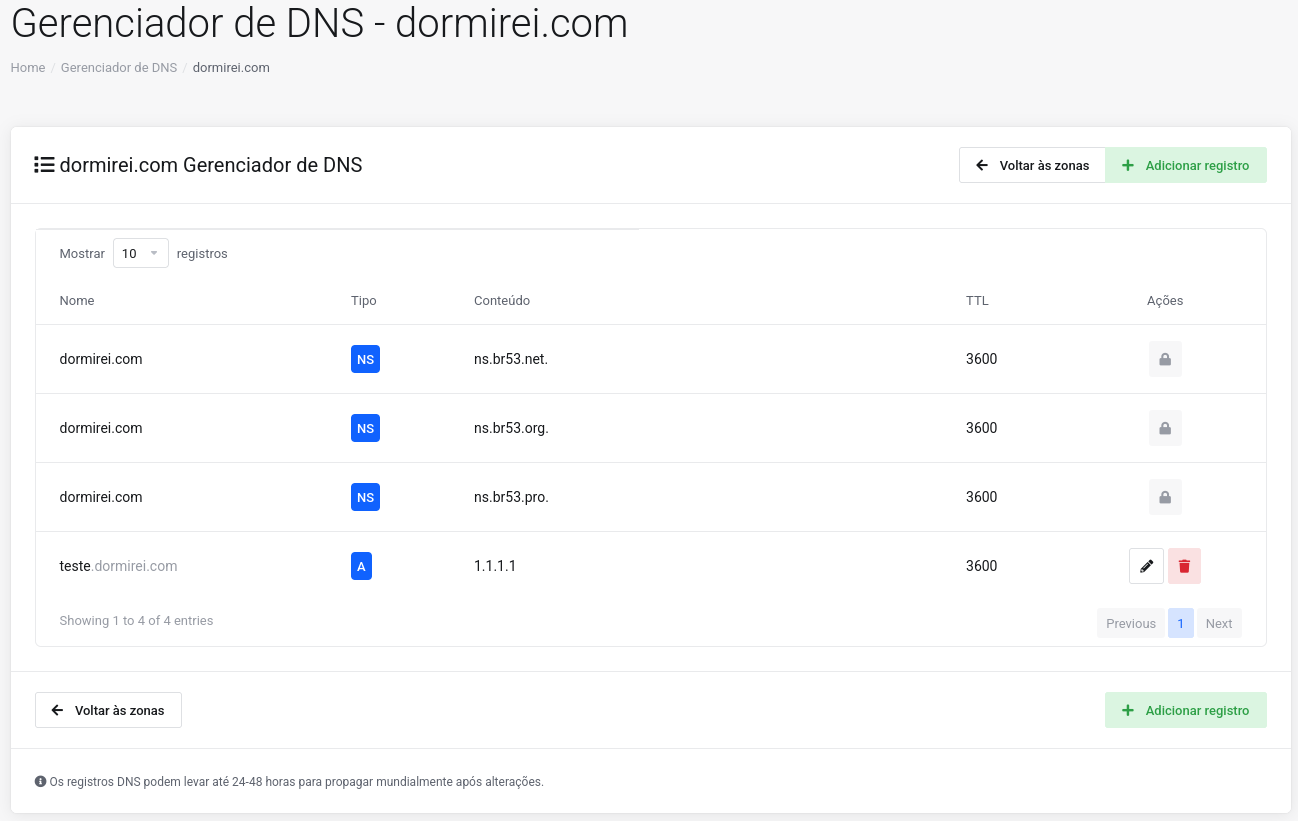Click bottom Voltar às zonas button
Screen dimensions: 1298x821
pyautogui.click(x=108, y=710)
